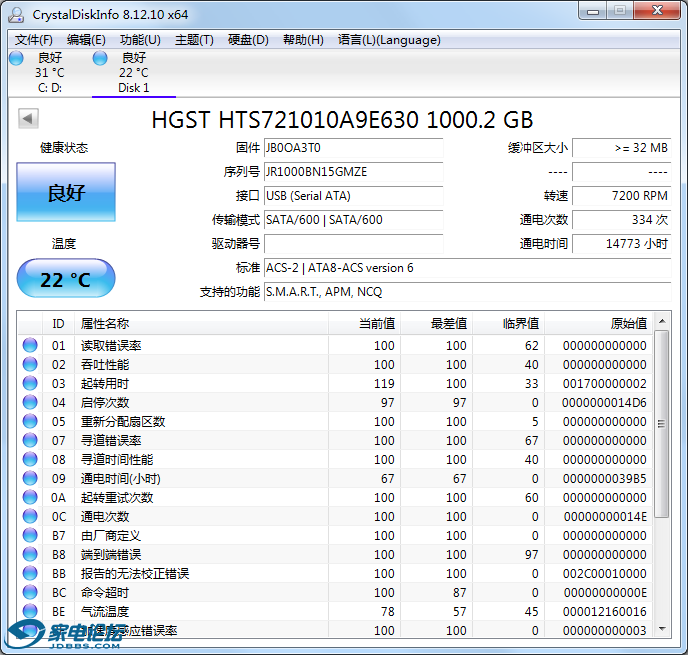Click the blue status orb for Disk 1
The width and height of the screenshot is (688, 655).
coord(100,58)
